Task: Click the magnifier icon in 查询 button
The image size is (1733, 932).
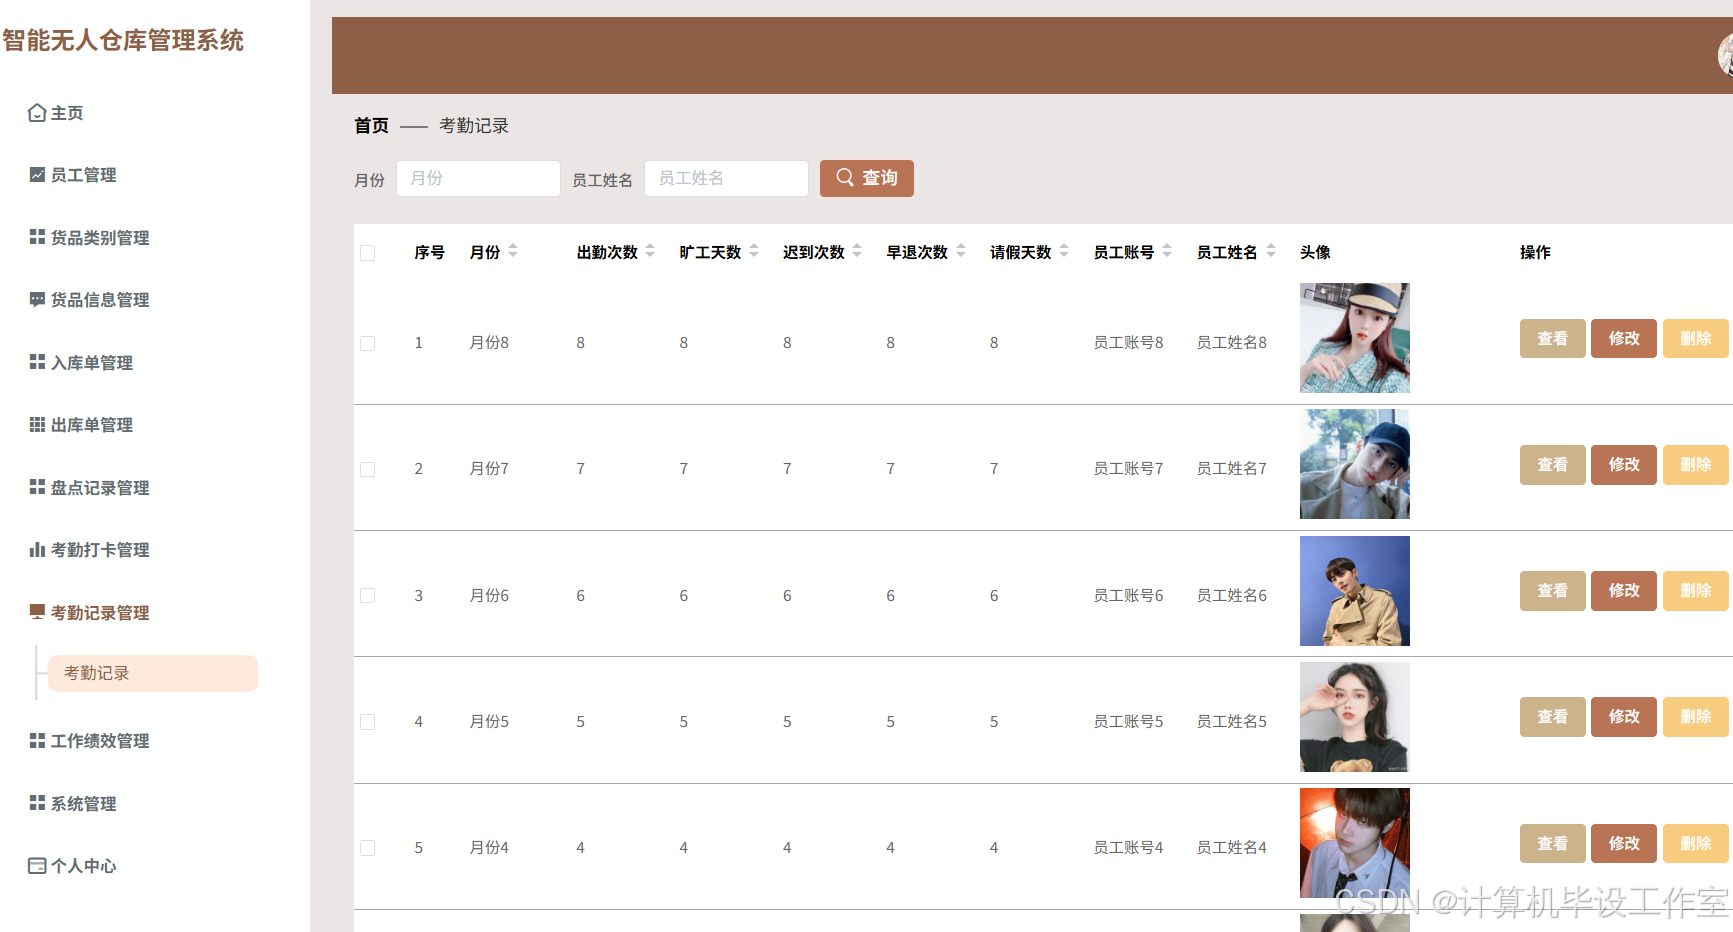Action: (x=845, y=177)
